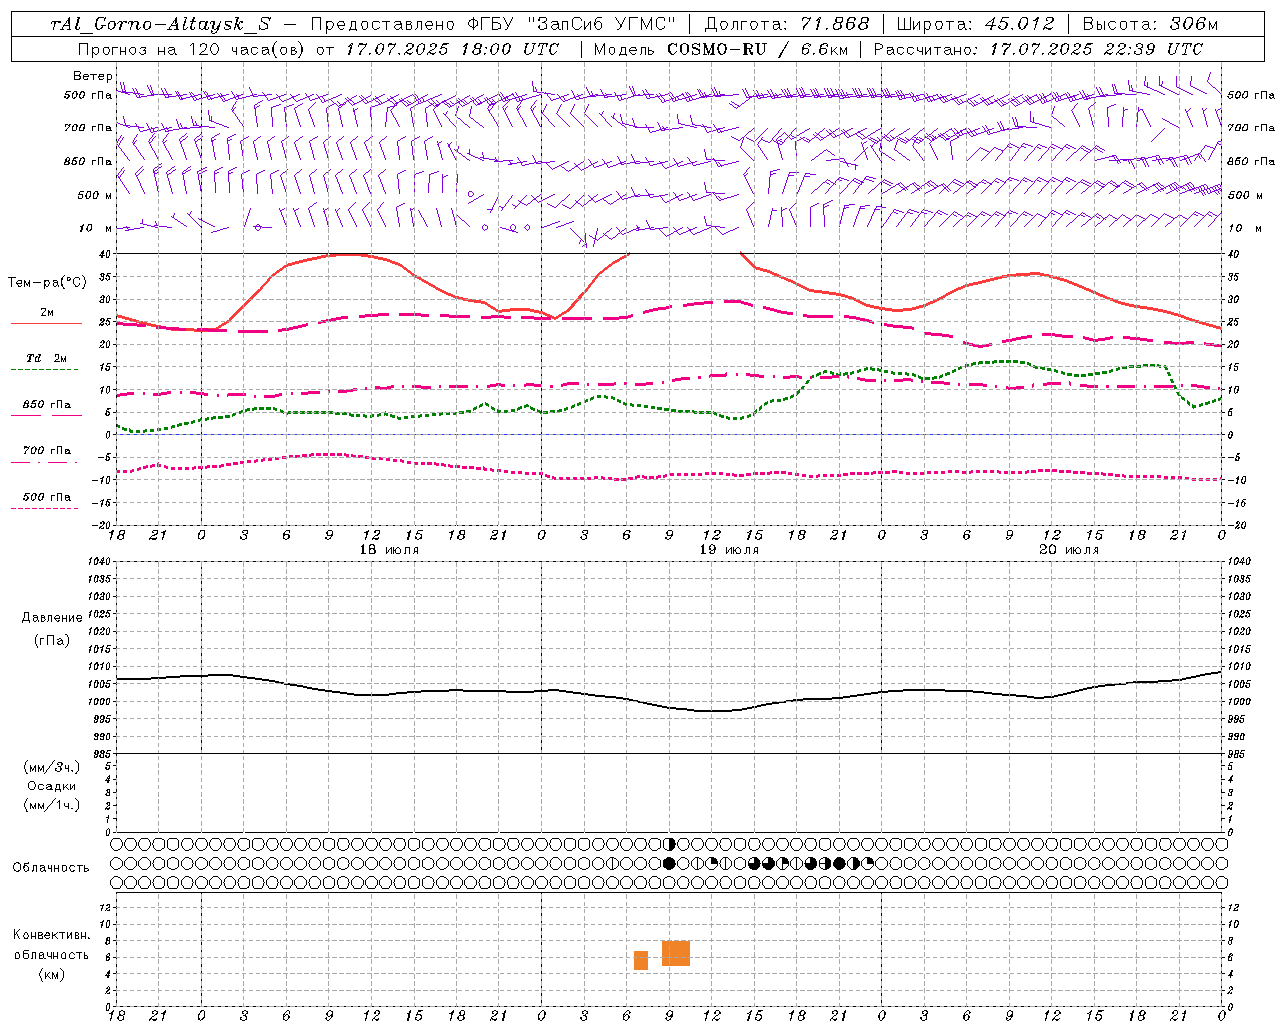1280x1024 pixels.
Task: Click the Прогноз на 120 часа(ов) text
Action: pos(192,49)
